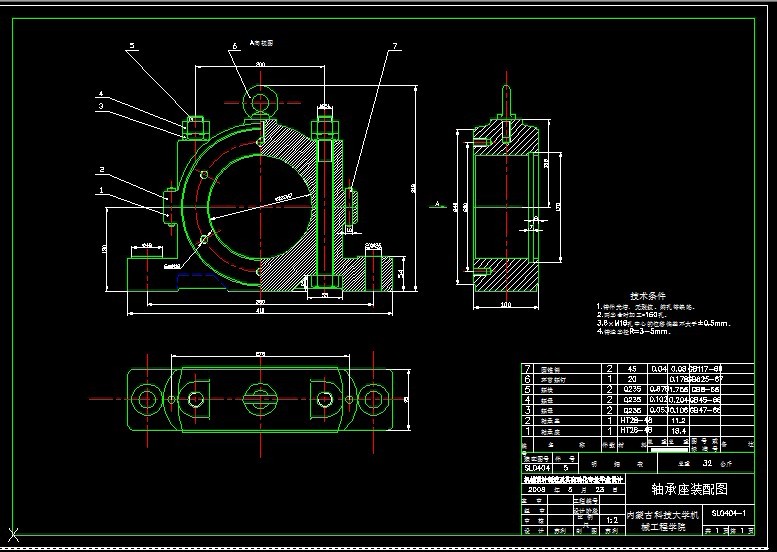
Task: Select the lifting eye ring in front view
Action: coord(260,103)
